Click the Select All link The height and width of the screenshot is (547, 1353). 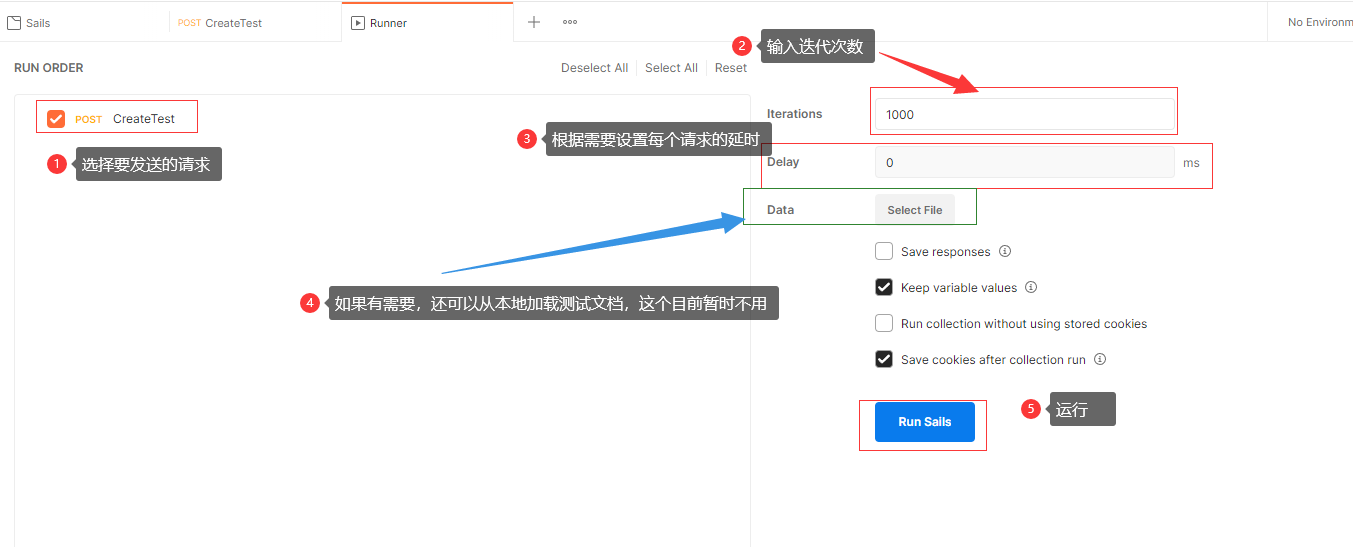[671, 68]
